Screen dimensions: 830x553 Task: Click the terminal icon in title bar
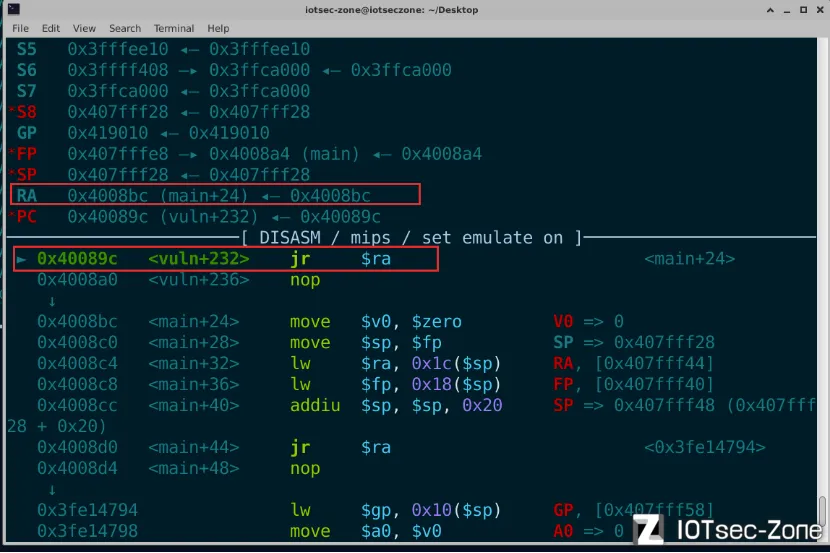(x=13, y=9)
